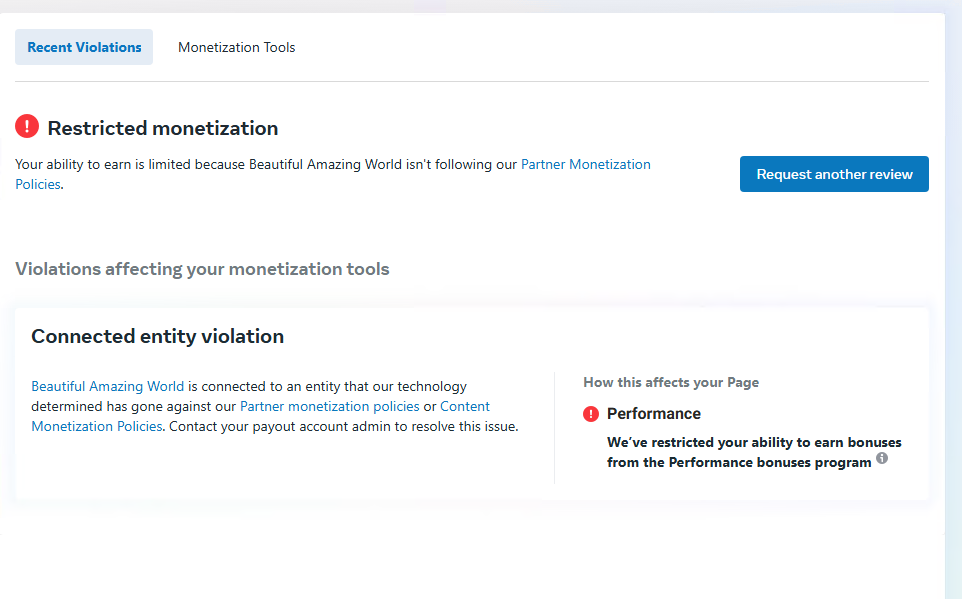
Task: Select the Performance label text
Action: pos(653,414)
